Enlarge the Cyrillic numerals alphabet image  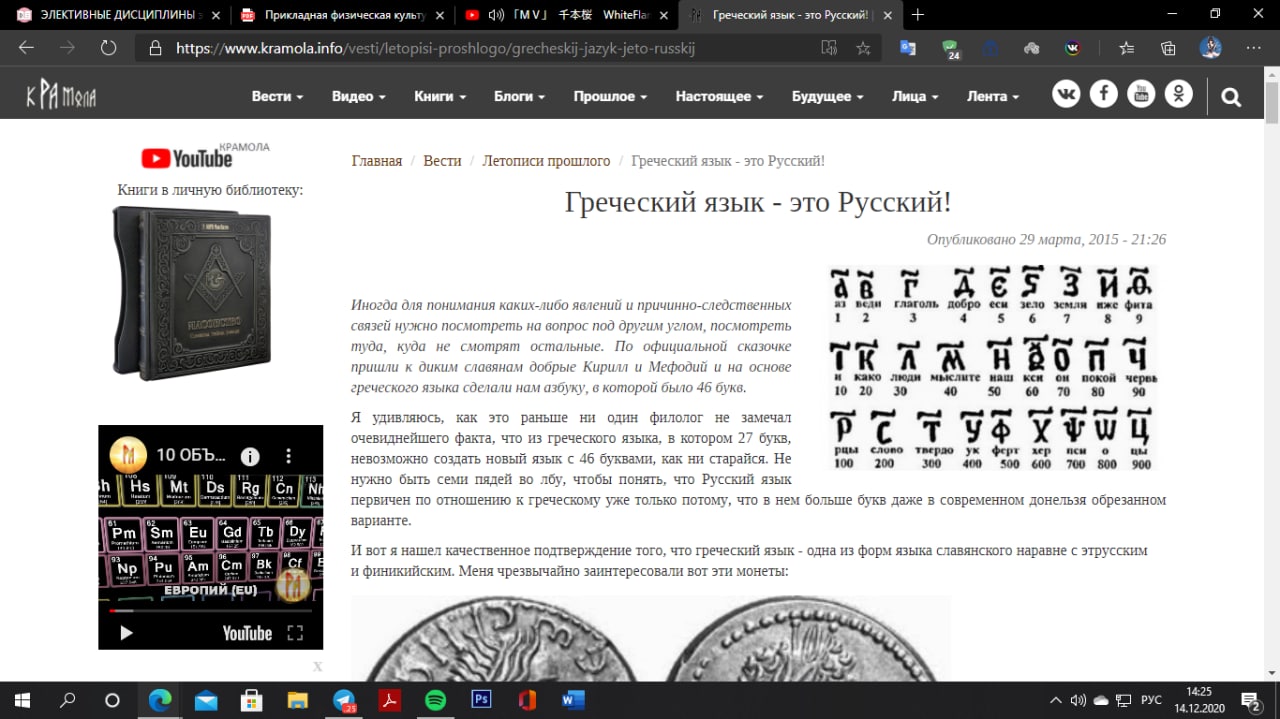pos(992,367)
